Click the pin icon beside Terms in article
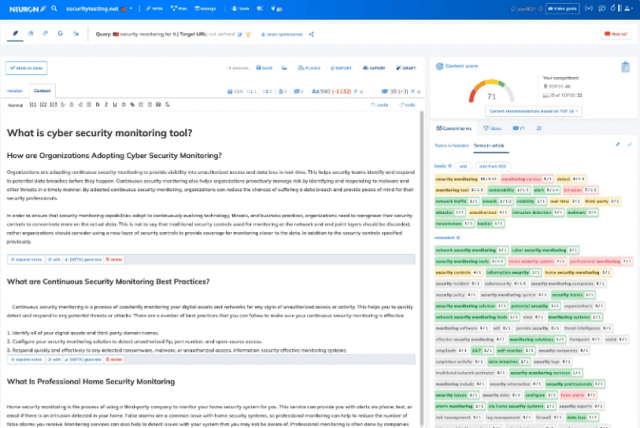The image size is (640, 428). pos(617,145)
